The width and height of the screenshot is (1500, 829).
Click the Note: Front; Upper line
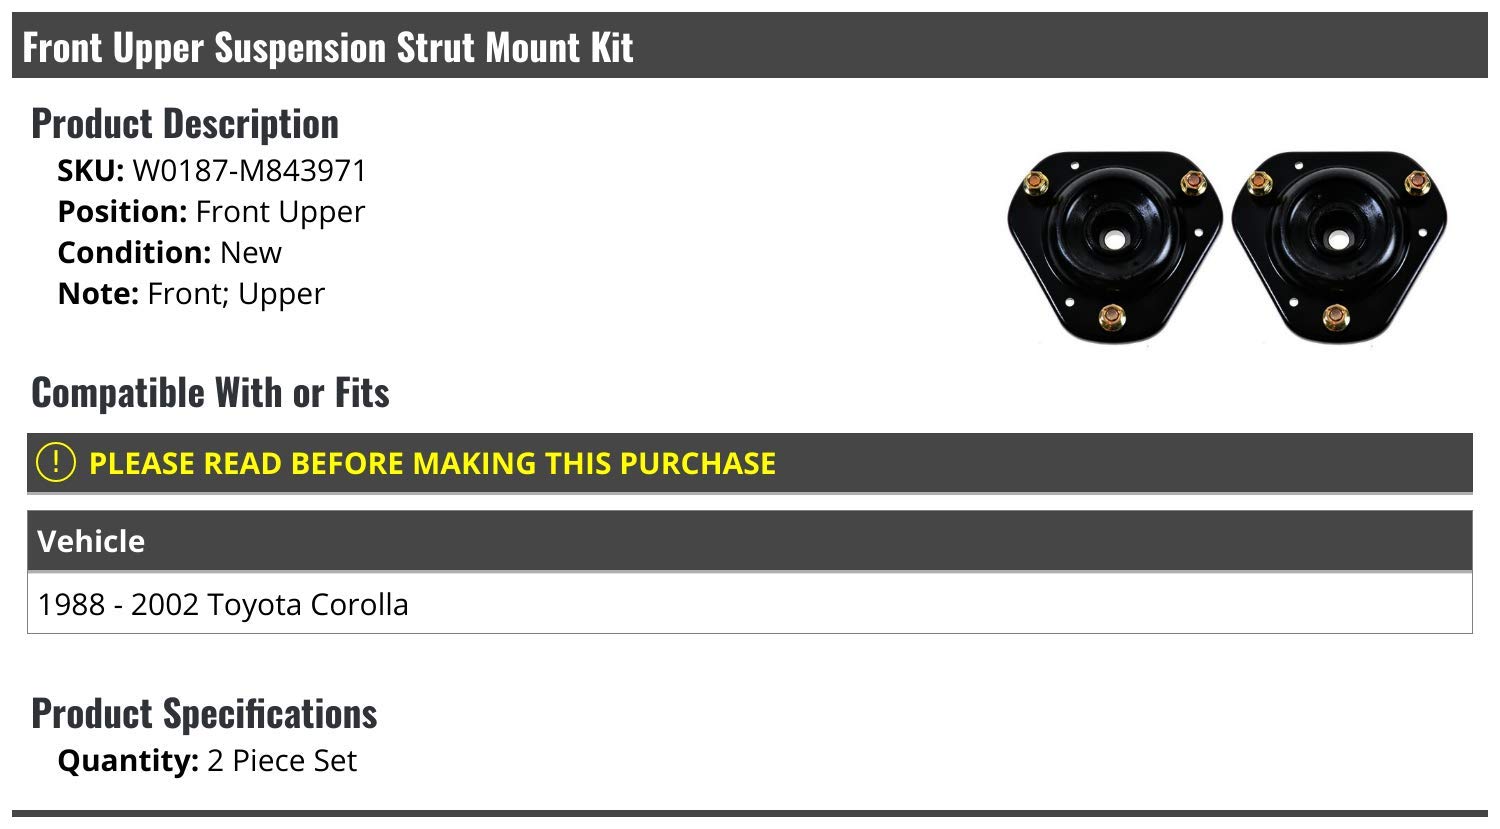[191, 294]
